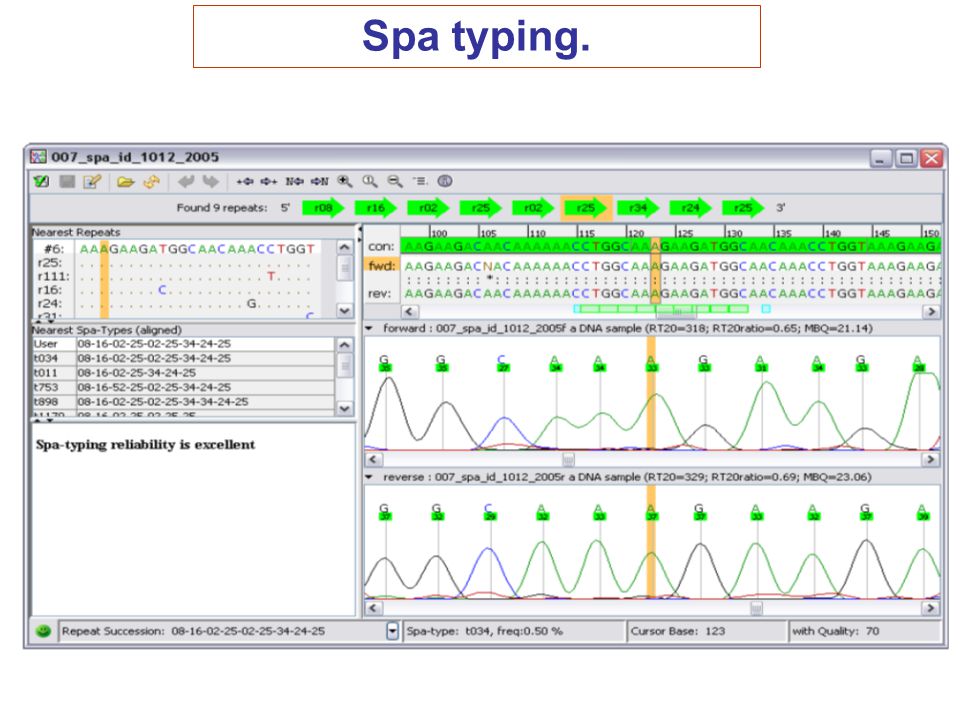Click the r111: repeat row label
The image size is (960, 720).
pyautogui.click(x=54, y=276)
